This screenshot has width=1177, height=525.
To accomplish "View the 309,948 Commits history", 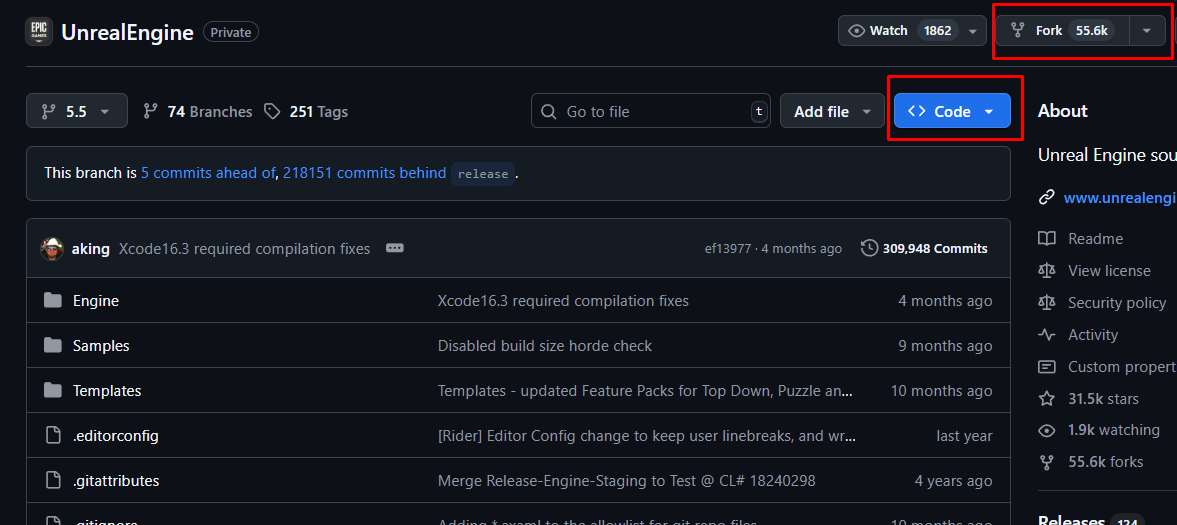I will [924, 249].
